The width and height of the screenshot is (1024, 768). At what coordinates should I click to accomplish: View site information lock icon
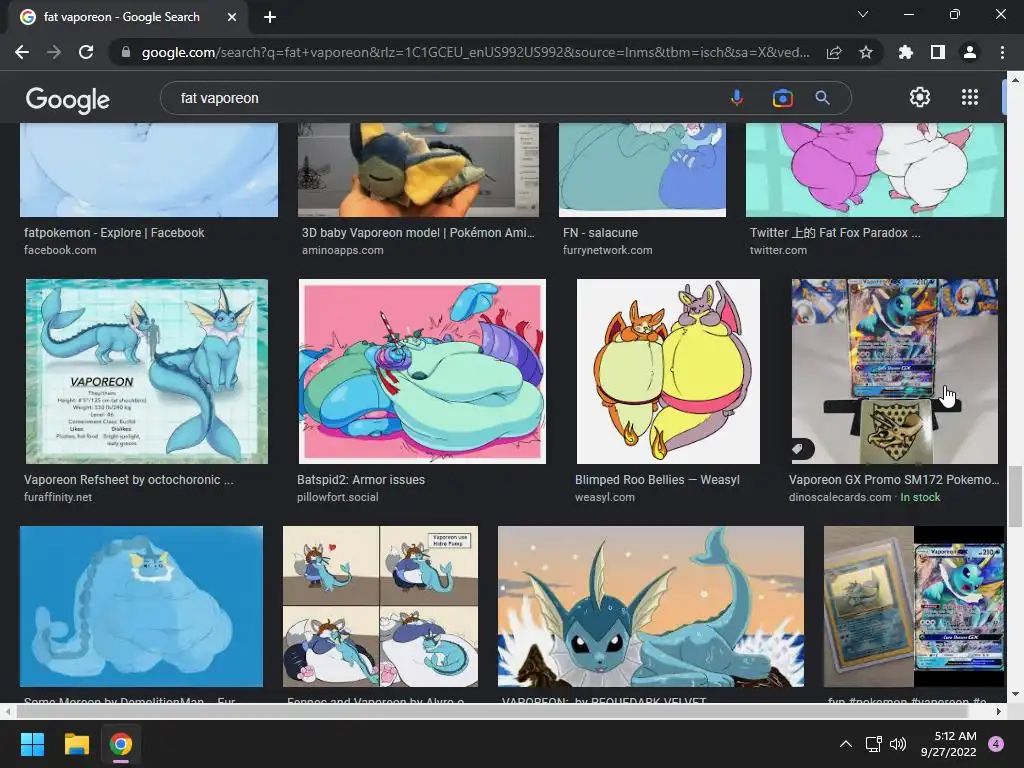tap(126, 52)
